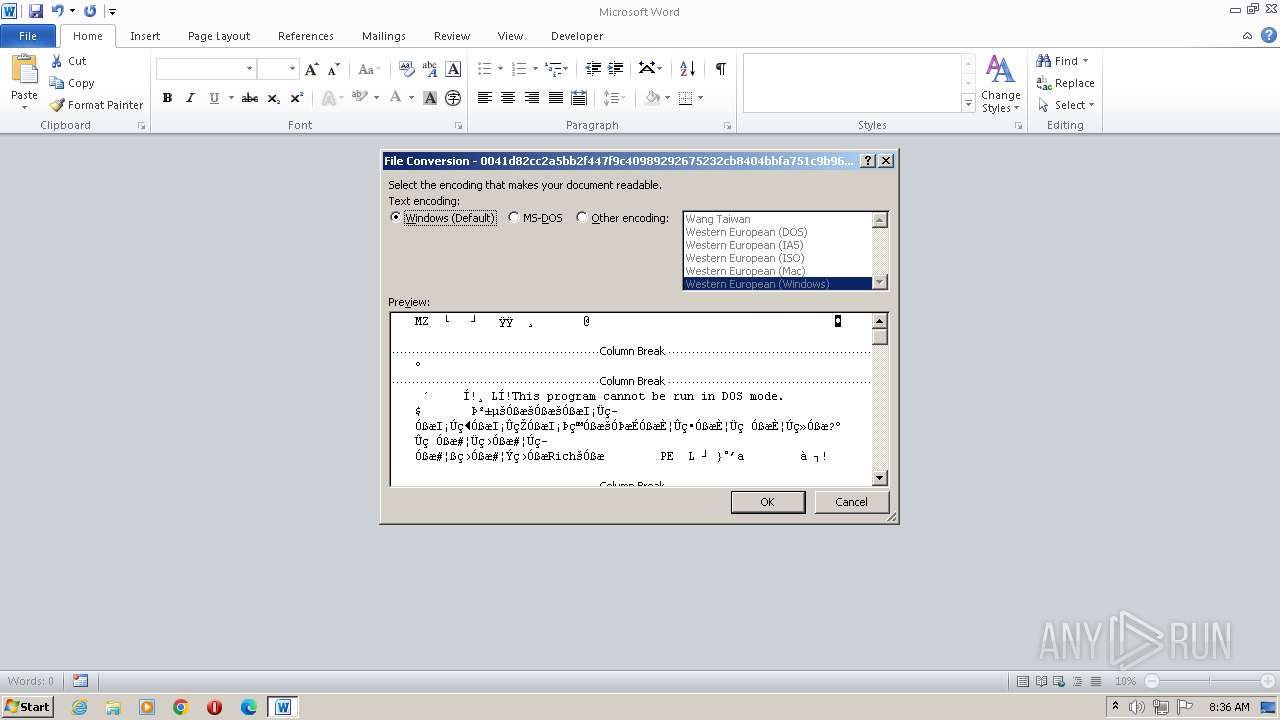This screenshot has height=720, width=1280.
Task: Click preview pane scroll-down arrow
Action: tap(880, 478)
